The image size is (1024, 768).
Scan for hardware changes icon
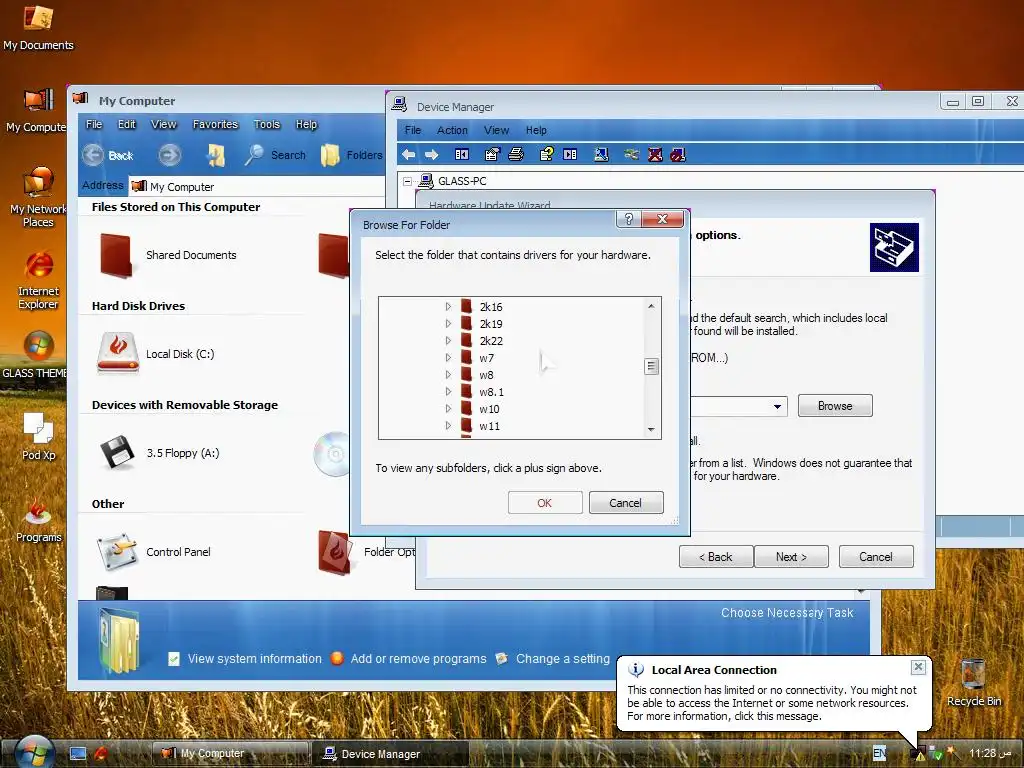point(601,155)
